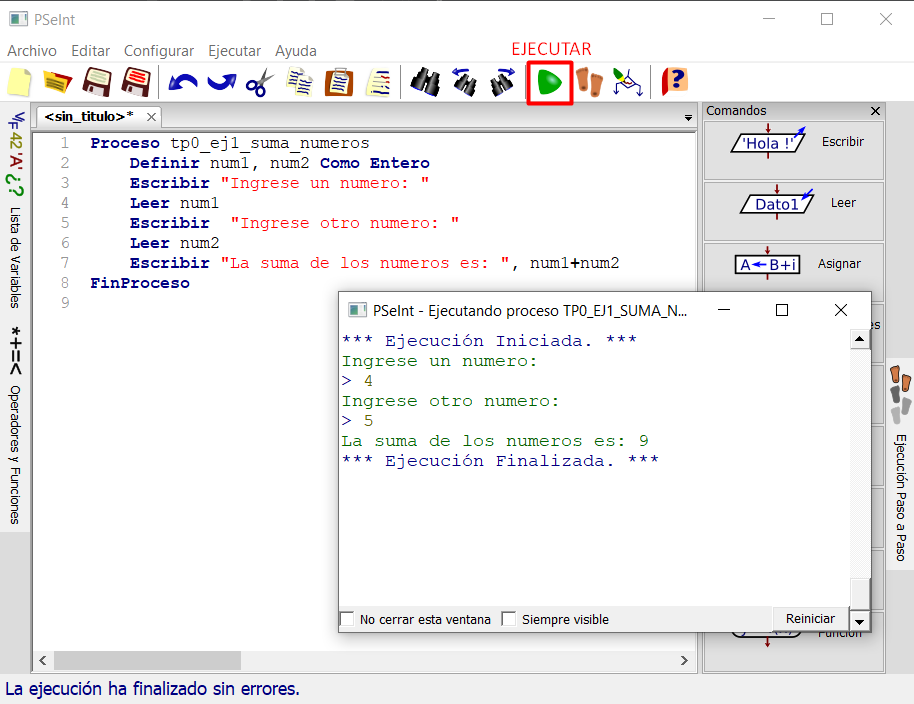Run the program with the green EJECUTAR button
Screen dimensions: 914x704
point(549,83)
